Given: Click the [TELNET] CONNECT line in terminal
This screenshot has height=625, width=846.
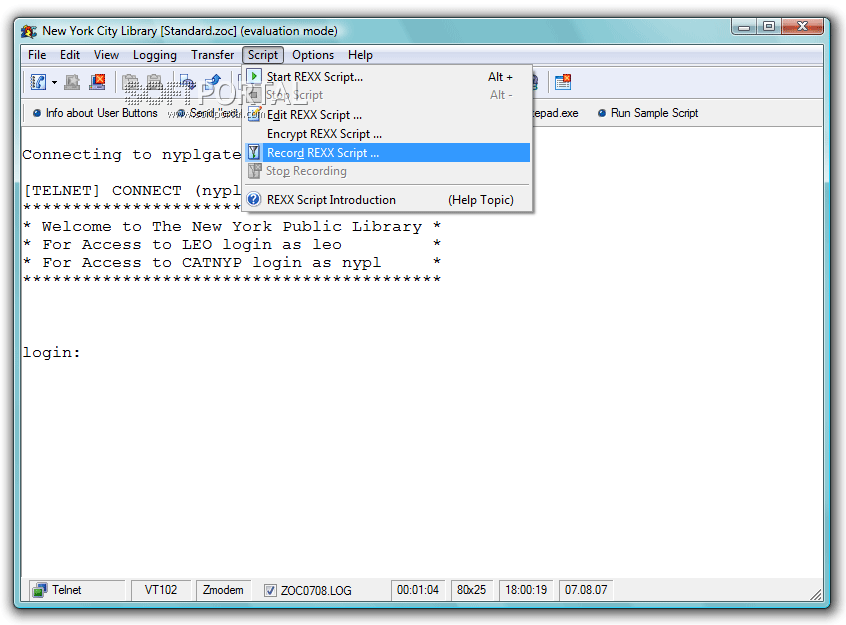Looking at the screenshot, I should coord(132,191).
